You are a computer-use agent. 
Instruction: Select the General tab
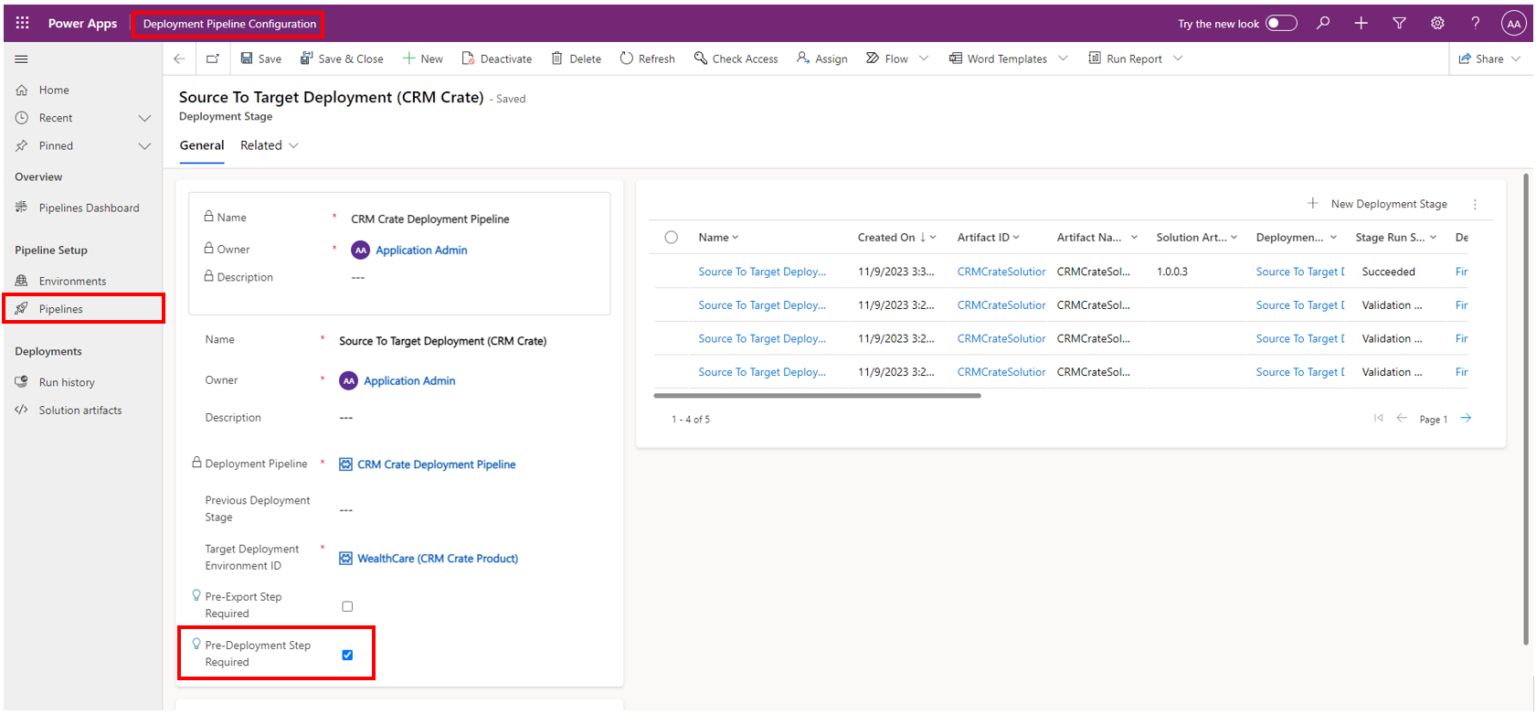coord(201,145)
